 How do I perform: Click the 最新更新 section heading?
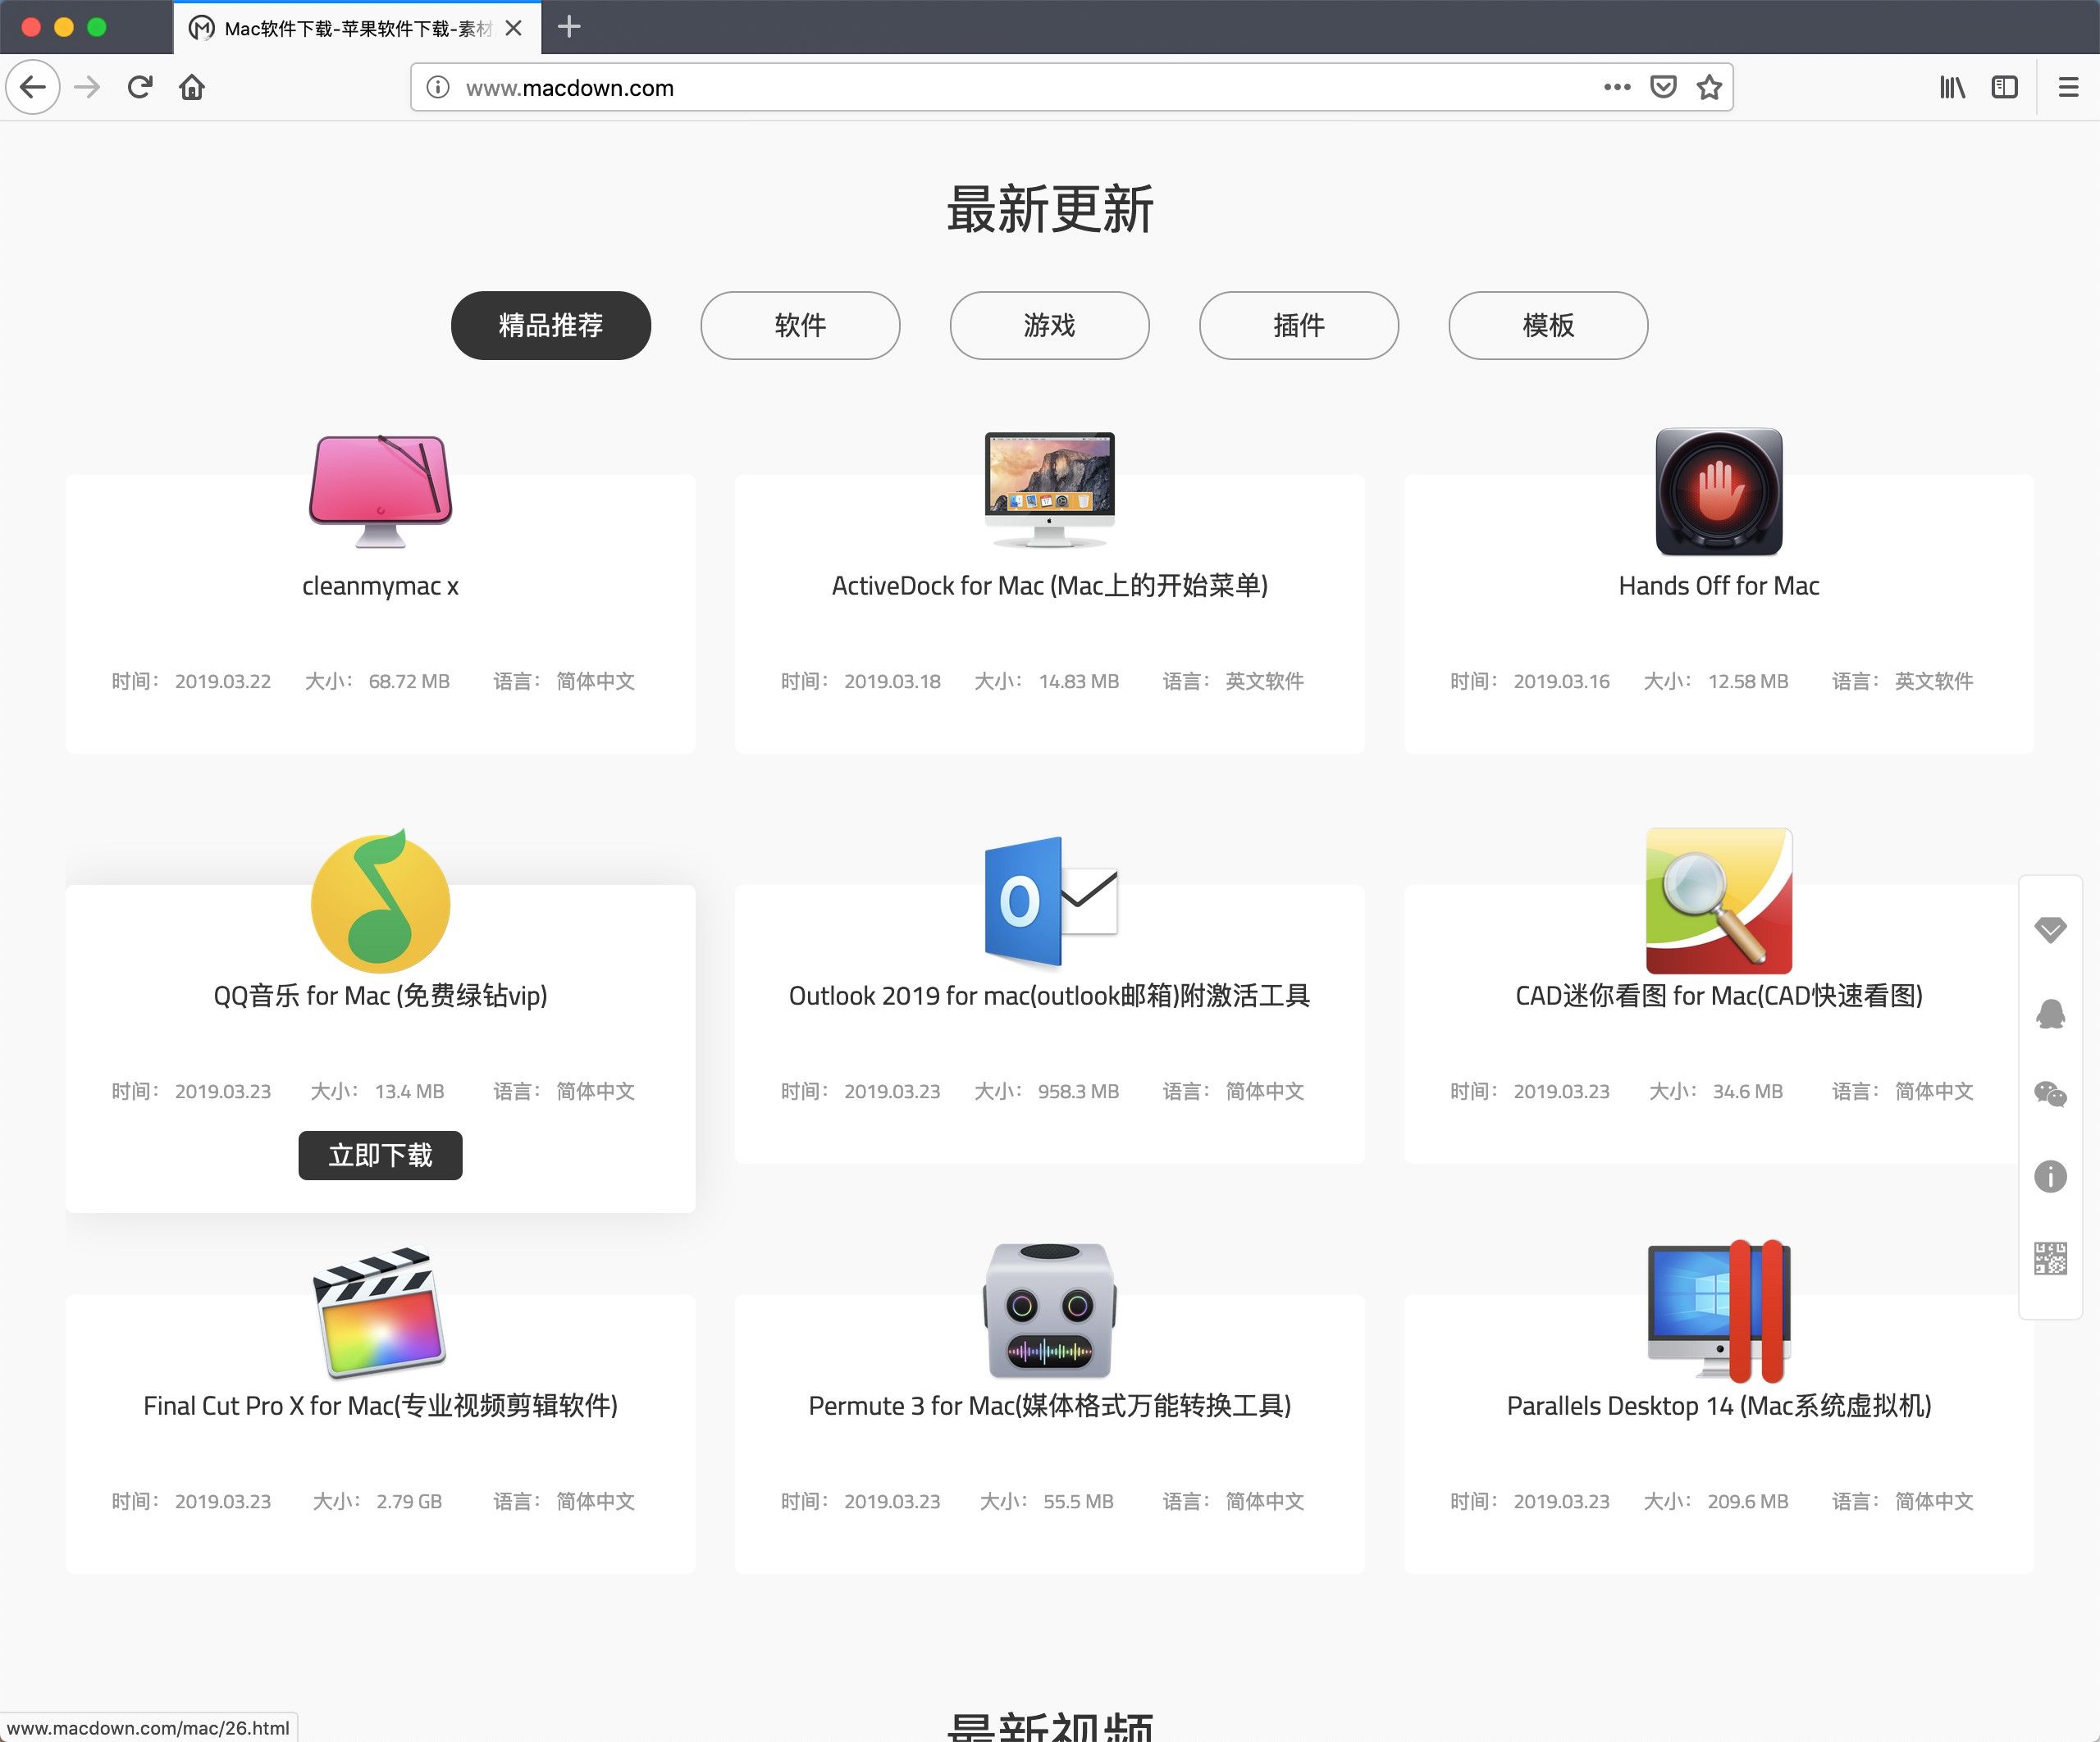click(x=1050, y=209)
